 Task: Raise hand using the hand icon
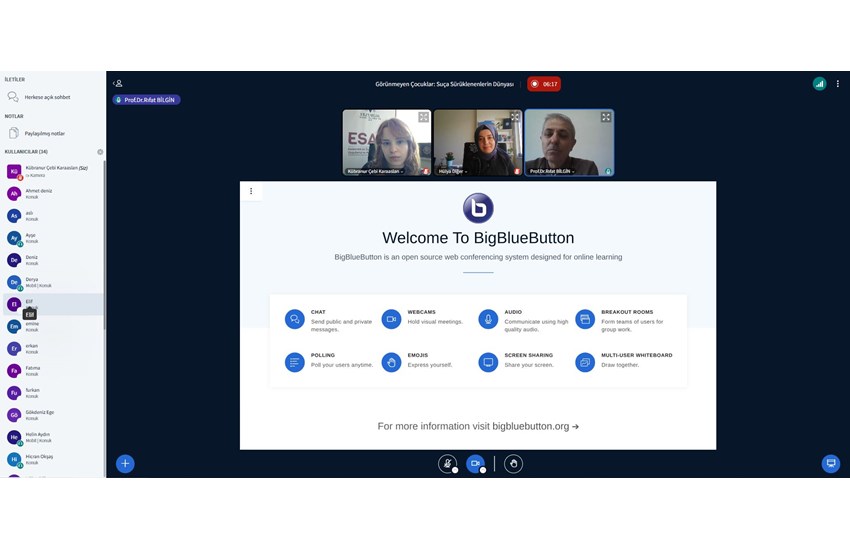(x=513, y=463)
